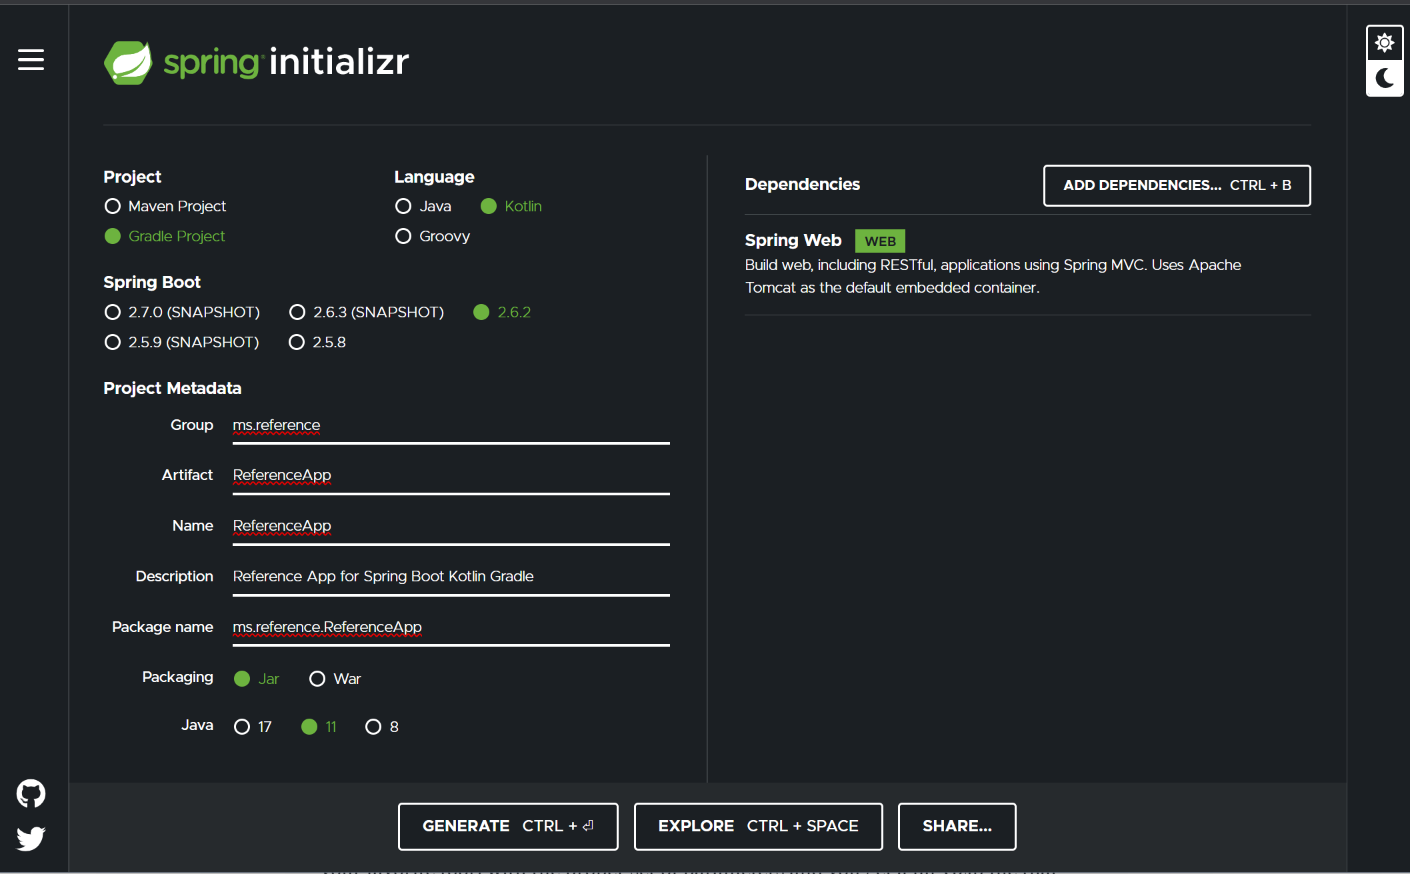This screenshot has height=874, width=1410.
Task: Click into the Description text field
Action: [450, 577]
